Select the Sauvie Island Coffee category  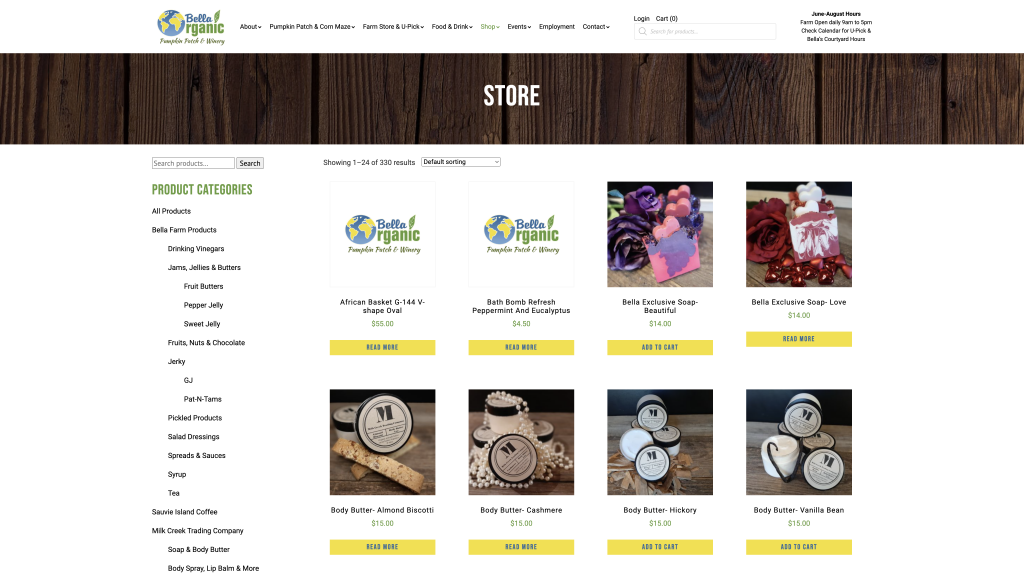tap(184, 512)
